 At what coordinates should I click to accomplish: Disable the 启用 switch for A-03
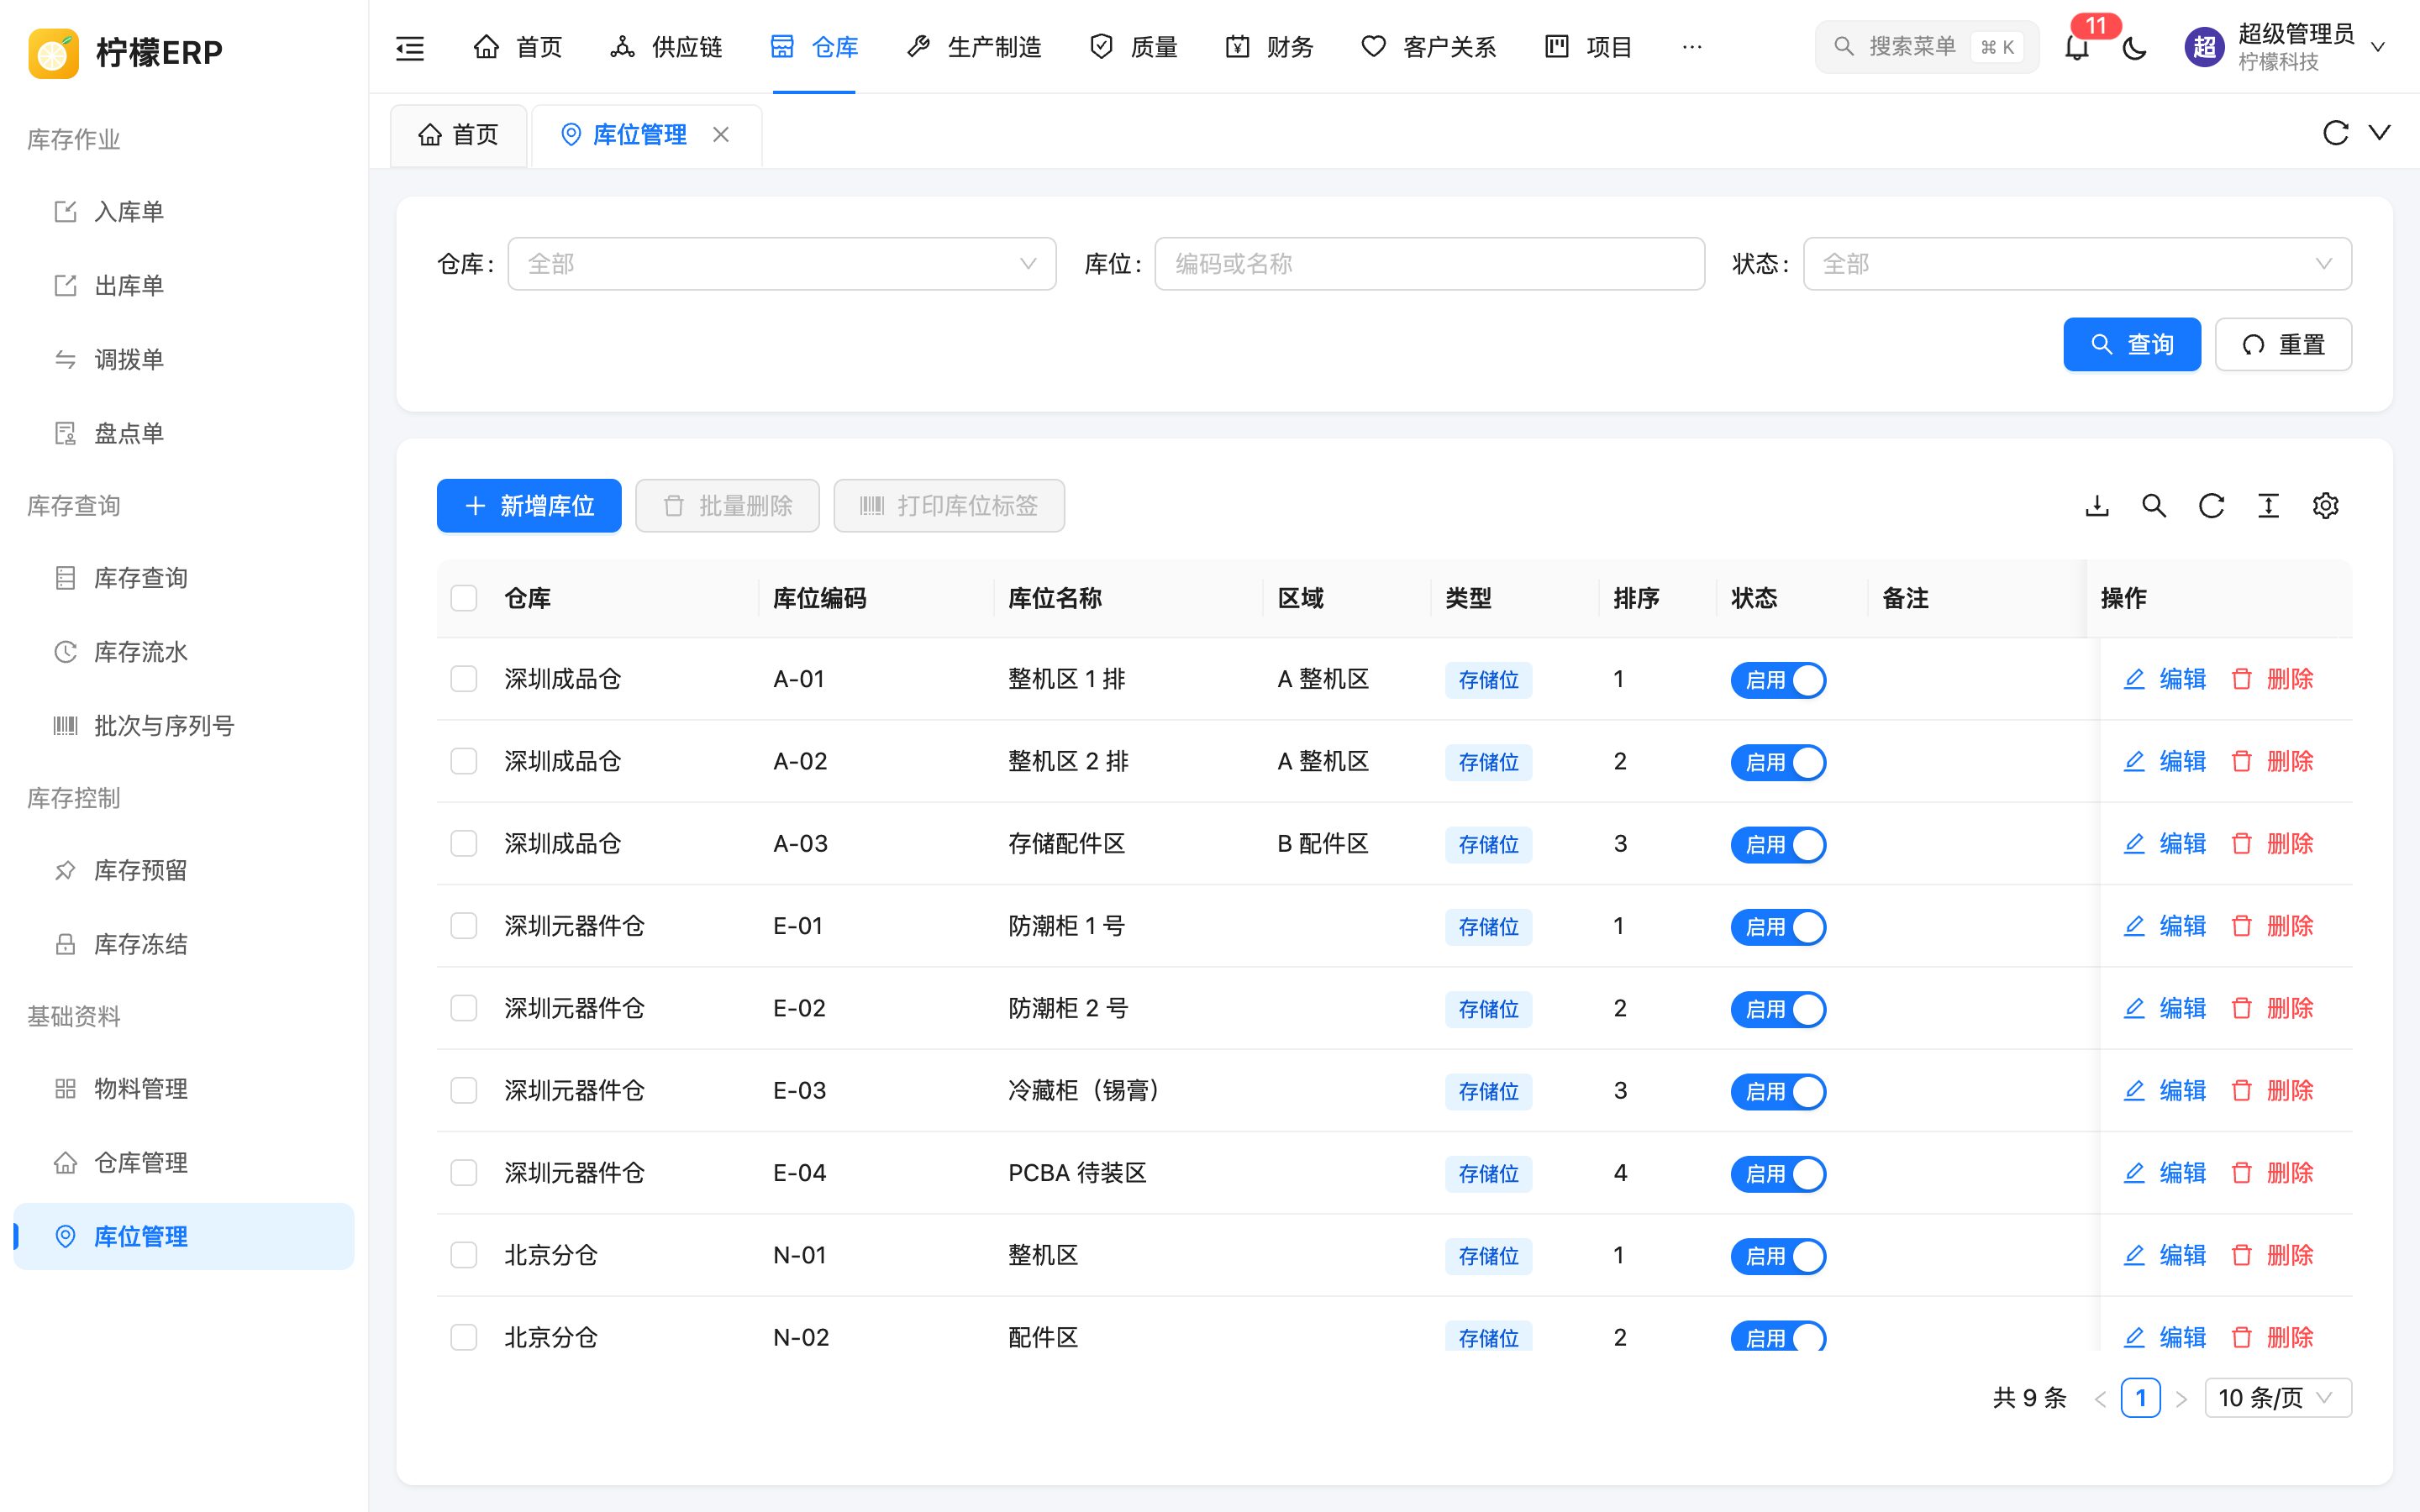tap(1778, 844)
